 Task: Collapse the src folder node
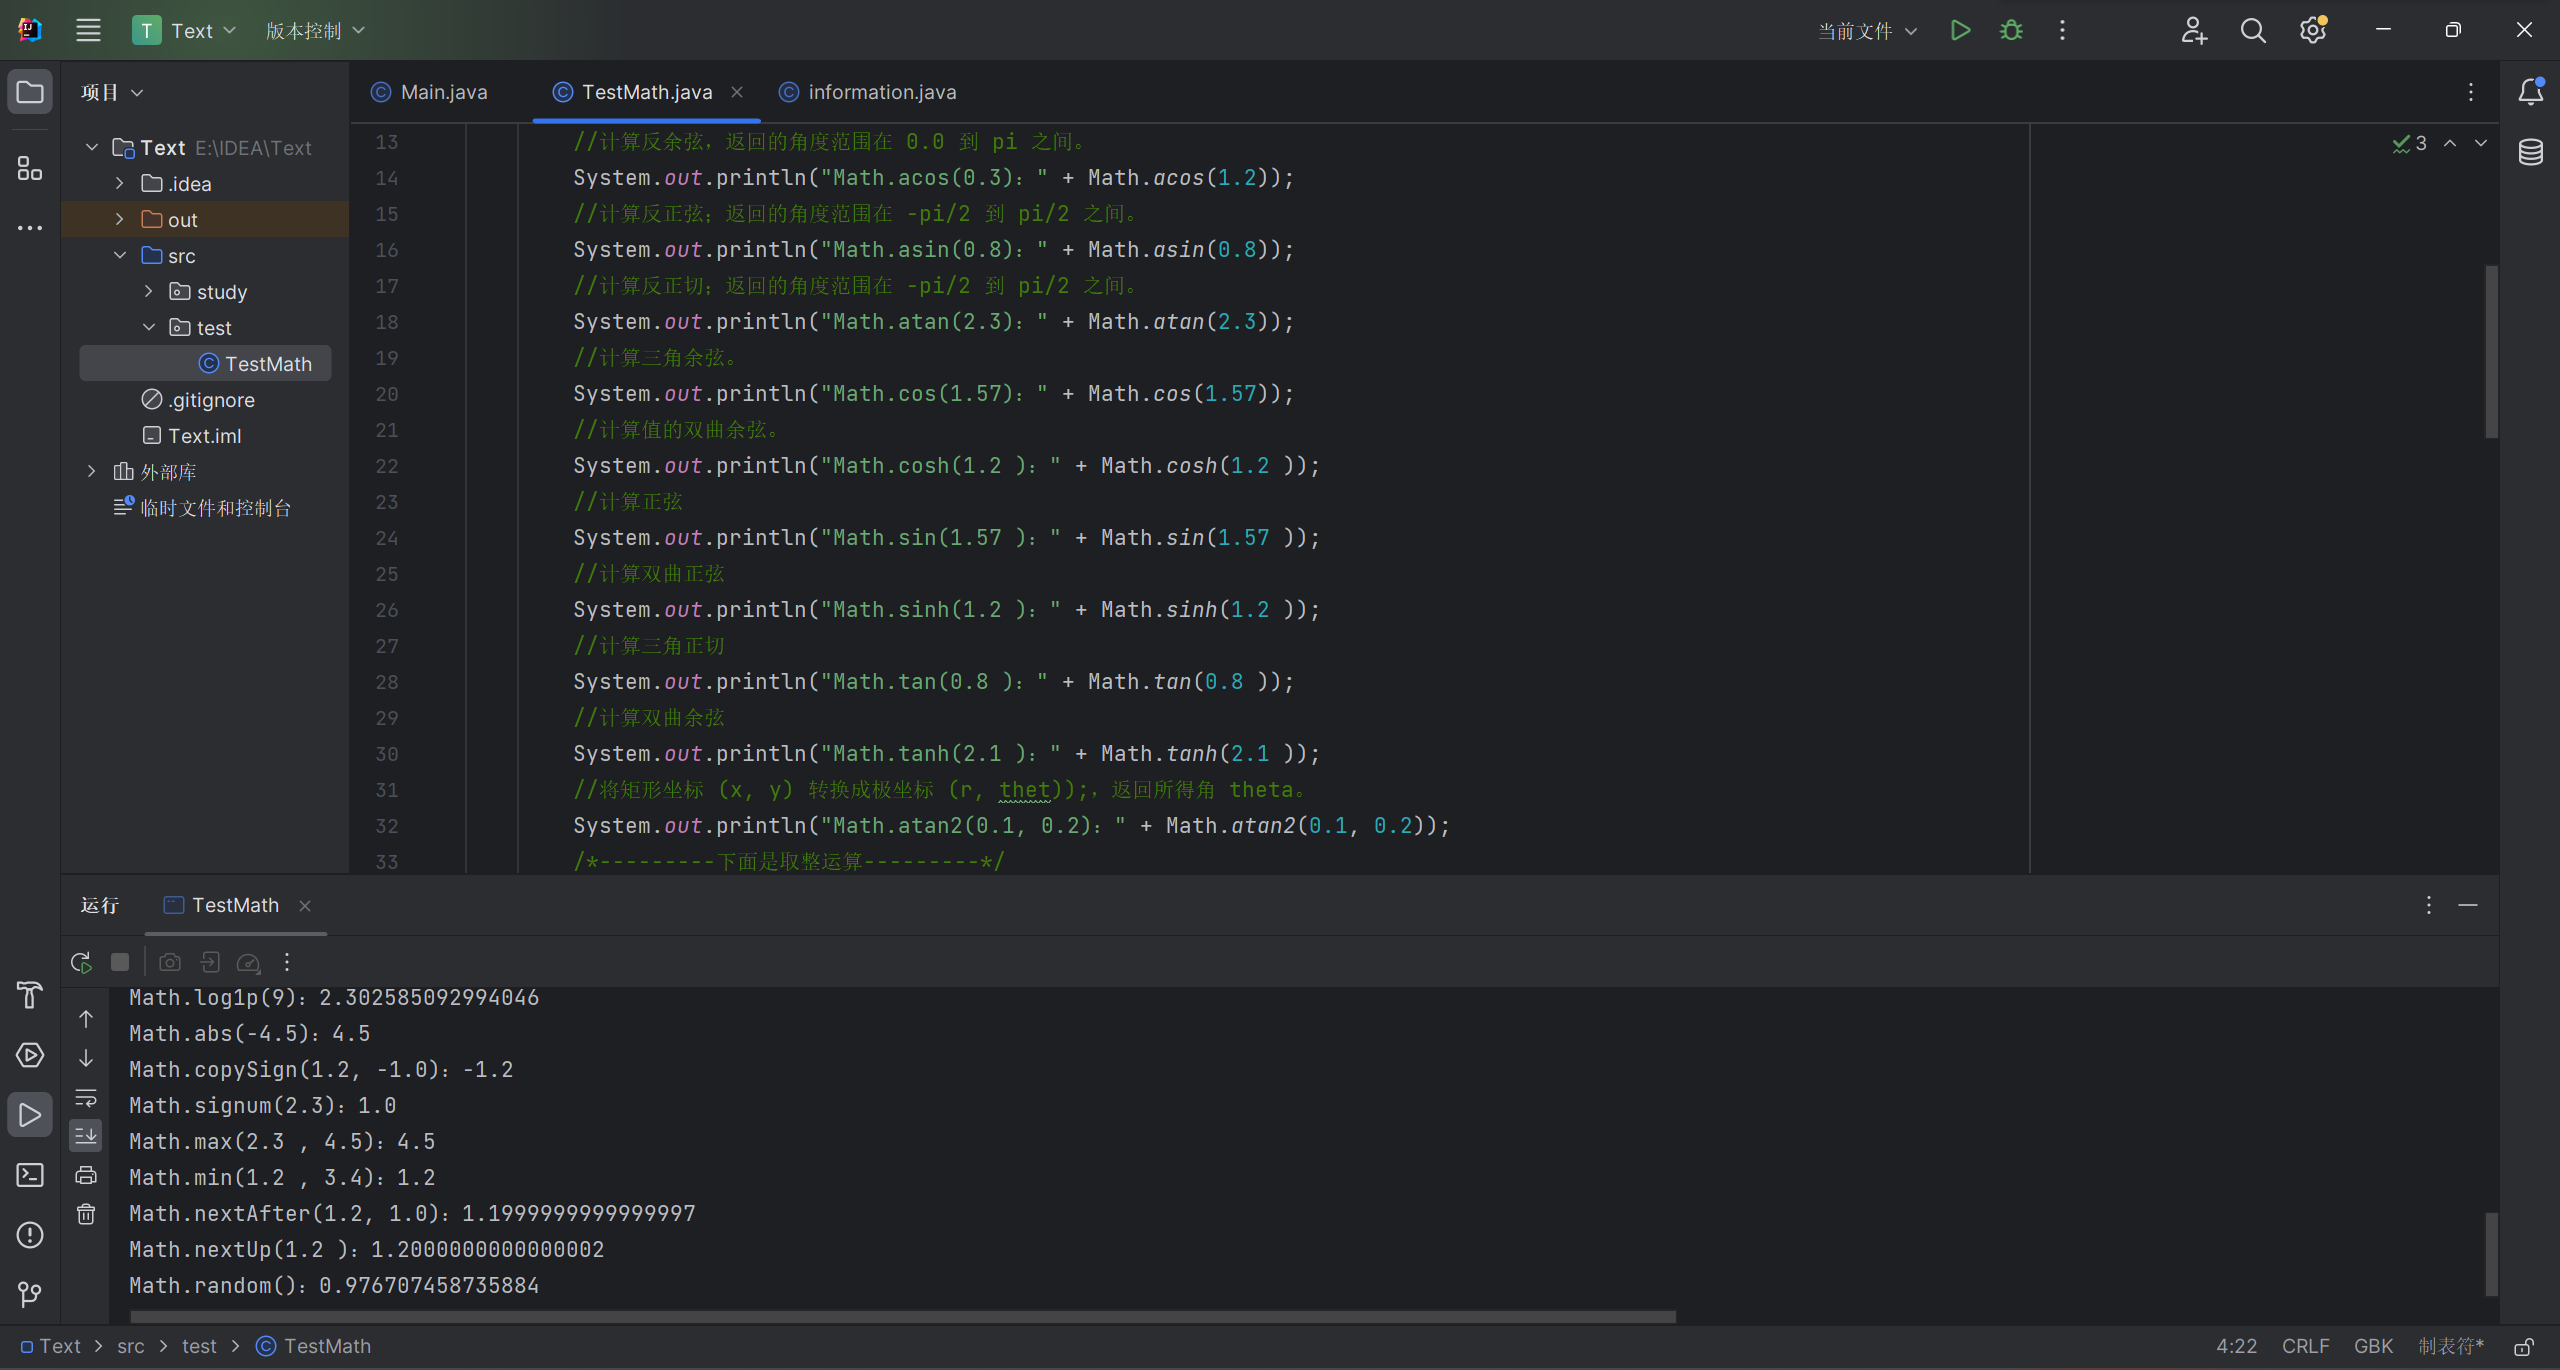point(120,255)
